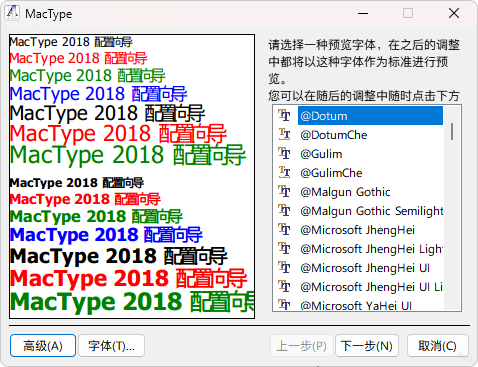This screenshot has height=367, width=478.
Task: Choose @Microsoft JhengHei UI Light entry
Action: tap(371, 287)
